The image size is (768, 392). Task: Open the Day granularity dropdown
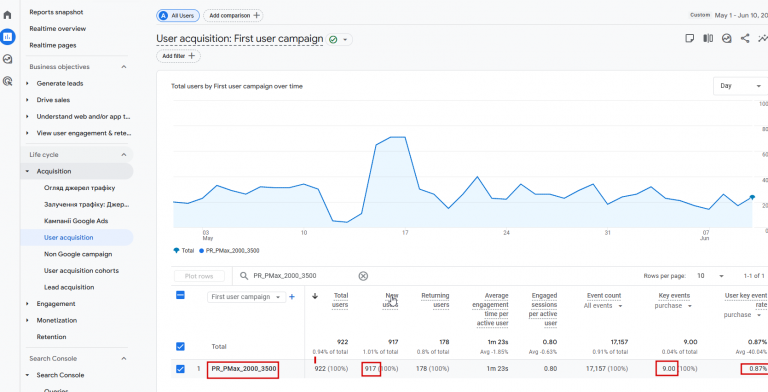click(741, 86)
